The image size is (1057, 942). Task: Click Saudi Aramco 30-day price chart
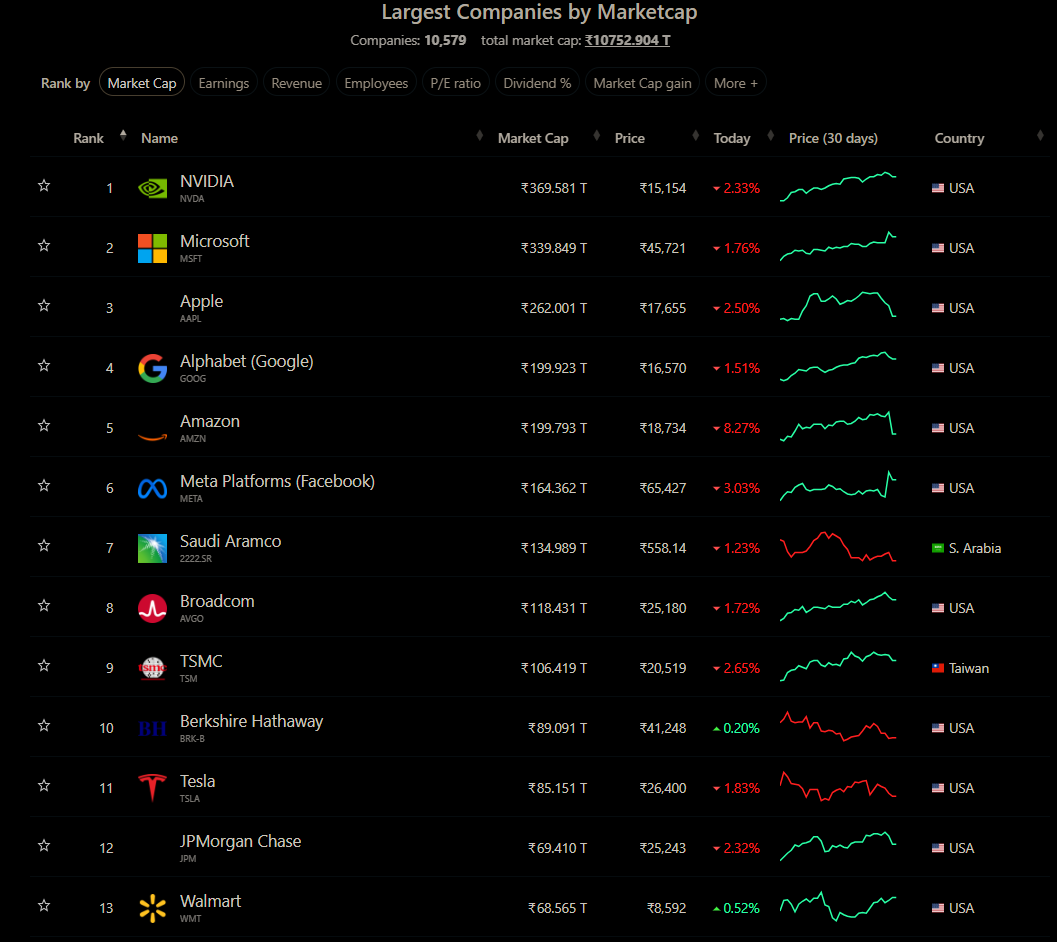[x=838, y=547]
